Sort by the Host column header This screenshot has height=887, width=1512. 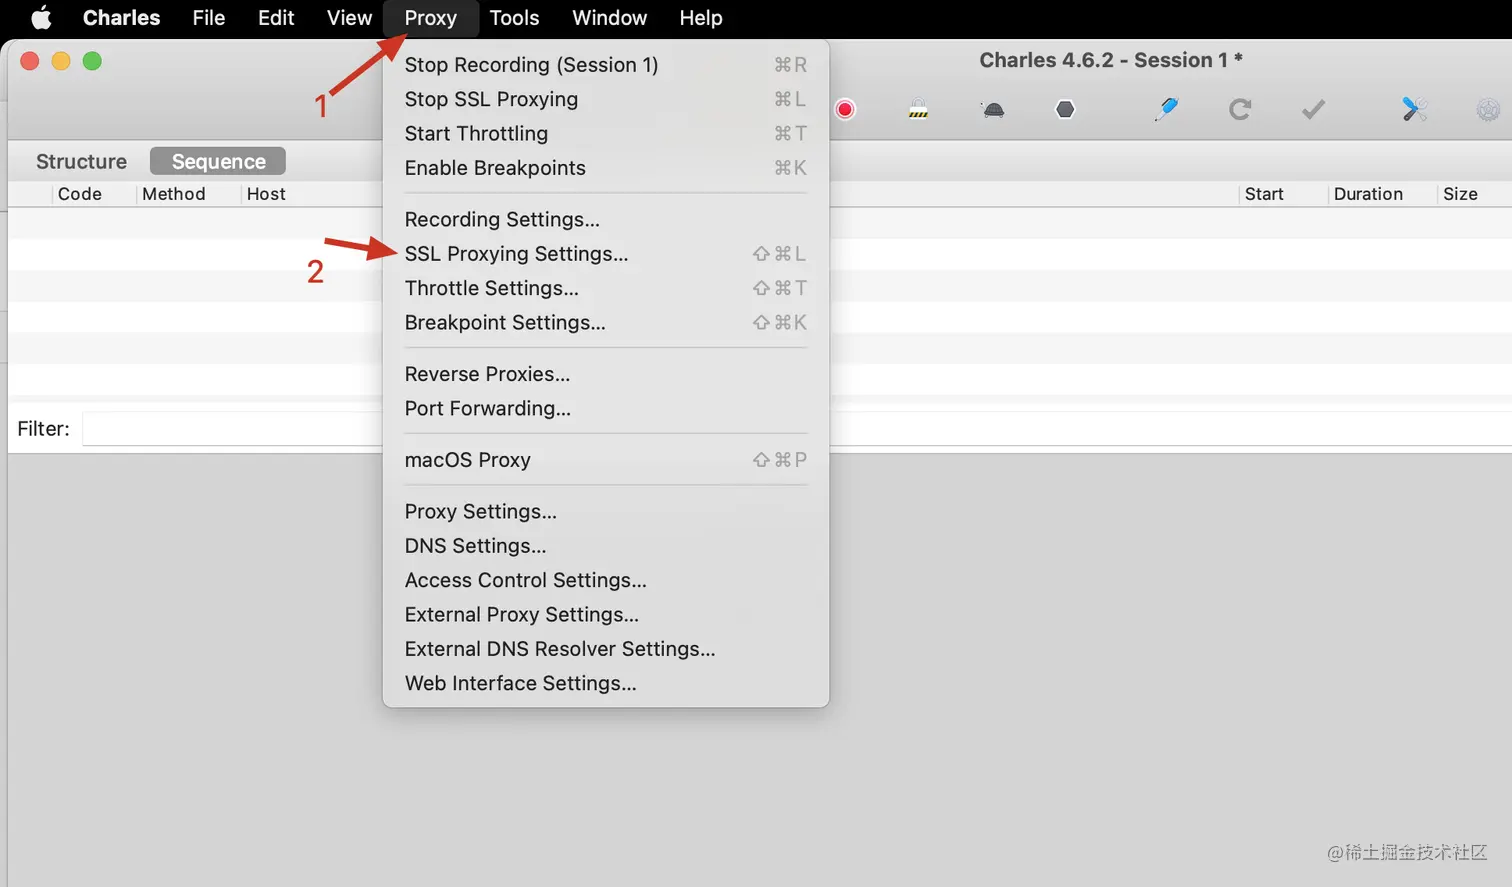(266, 194)
